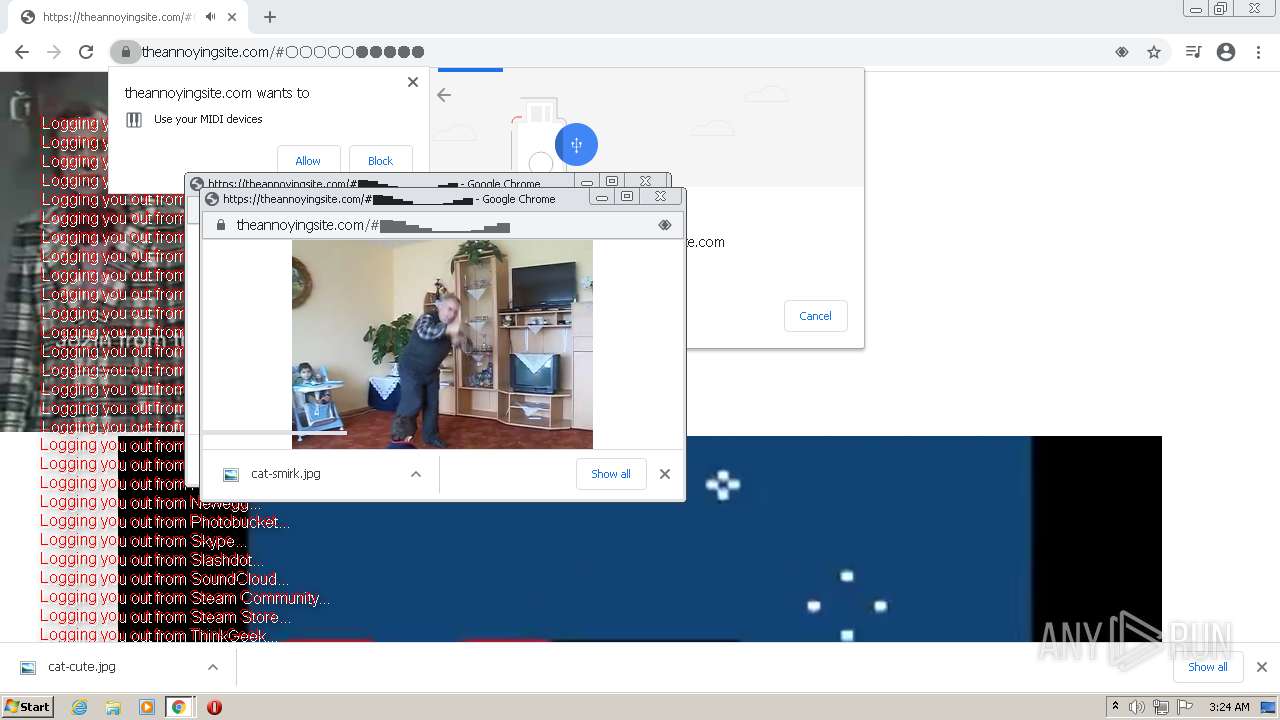Click 'Logging you out from Slashdot...' text

click(x=152, y=560)
